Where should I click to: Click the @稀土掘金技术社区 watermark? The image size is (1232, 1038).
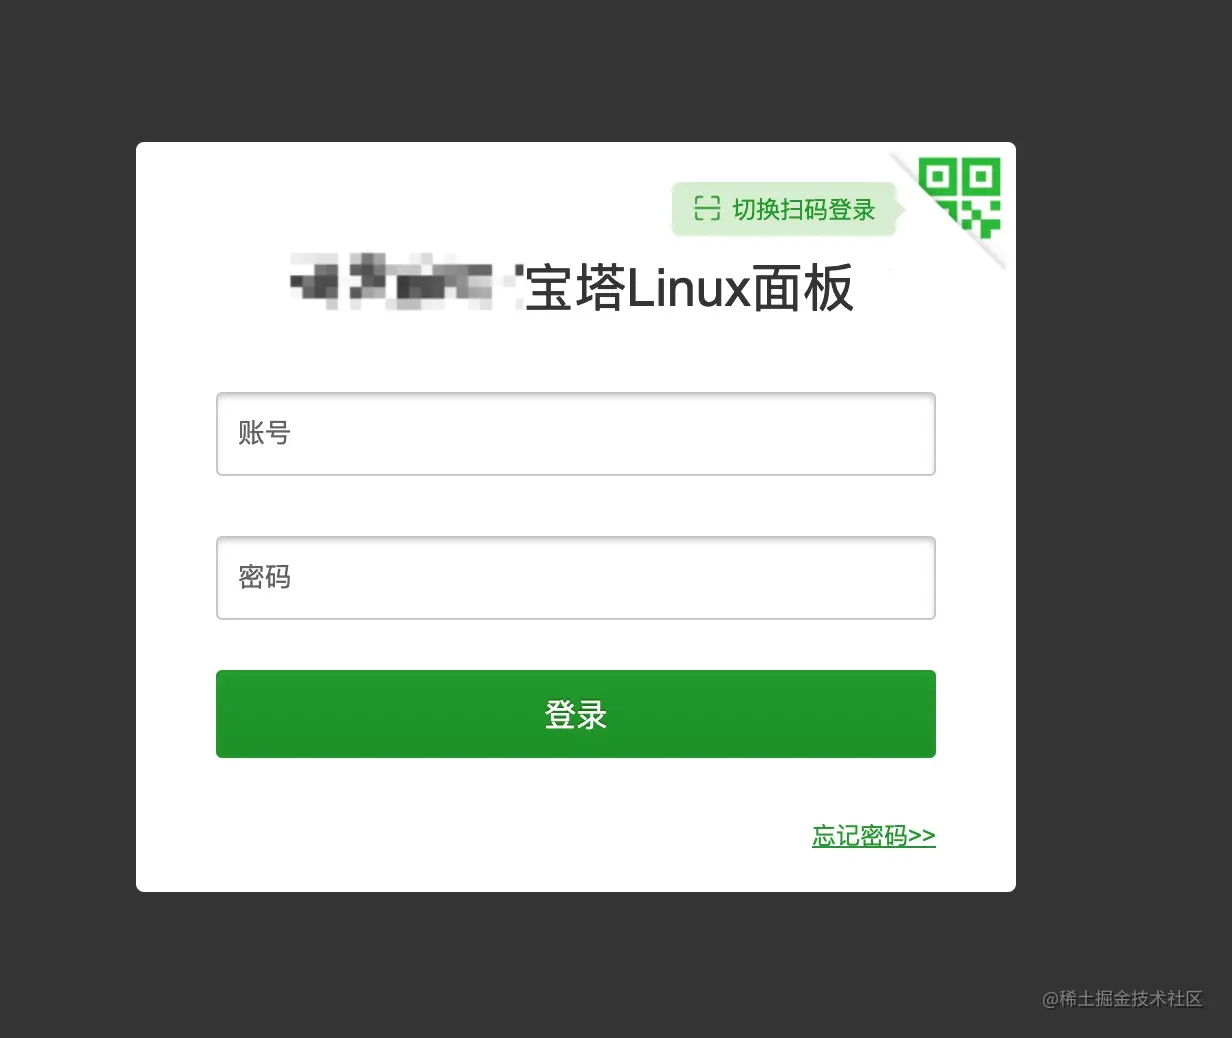click(x=1122, y=998)
